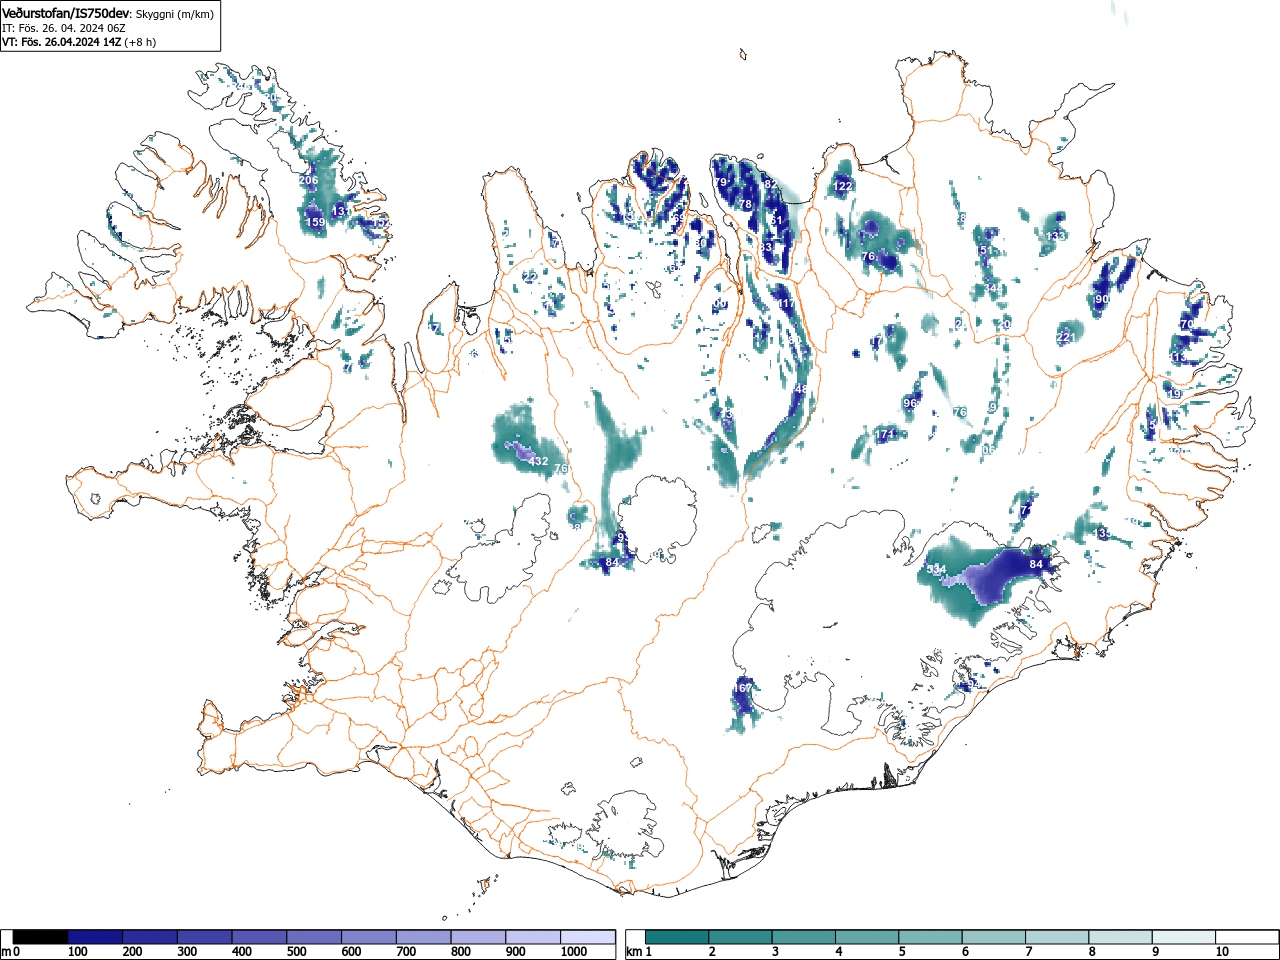Click the pale lavender 1000 m legend swatch
The width and height of the screenshot is (1280, 960).
(x=588, y=937)
